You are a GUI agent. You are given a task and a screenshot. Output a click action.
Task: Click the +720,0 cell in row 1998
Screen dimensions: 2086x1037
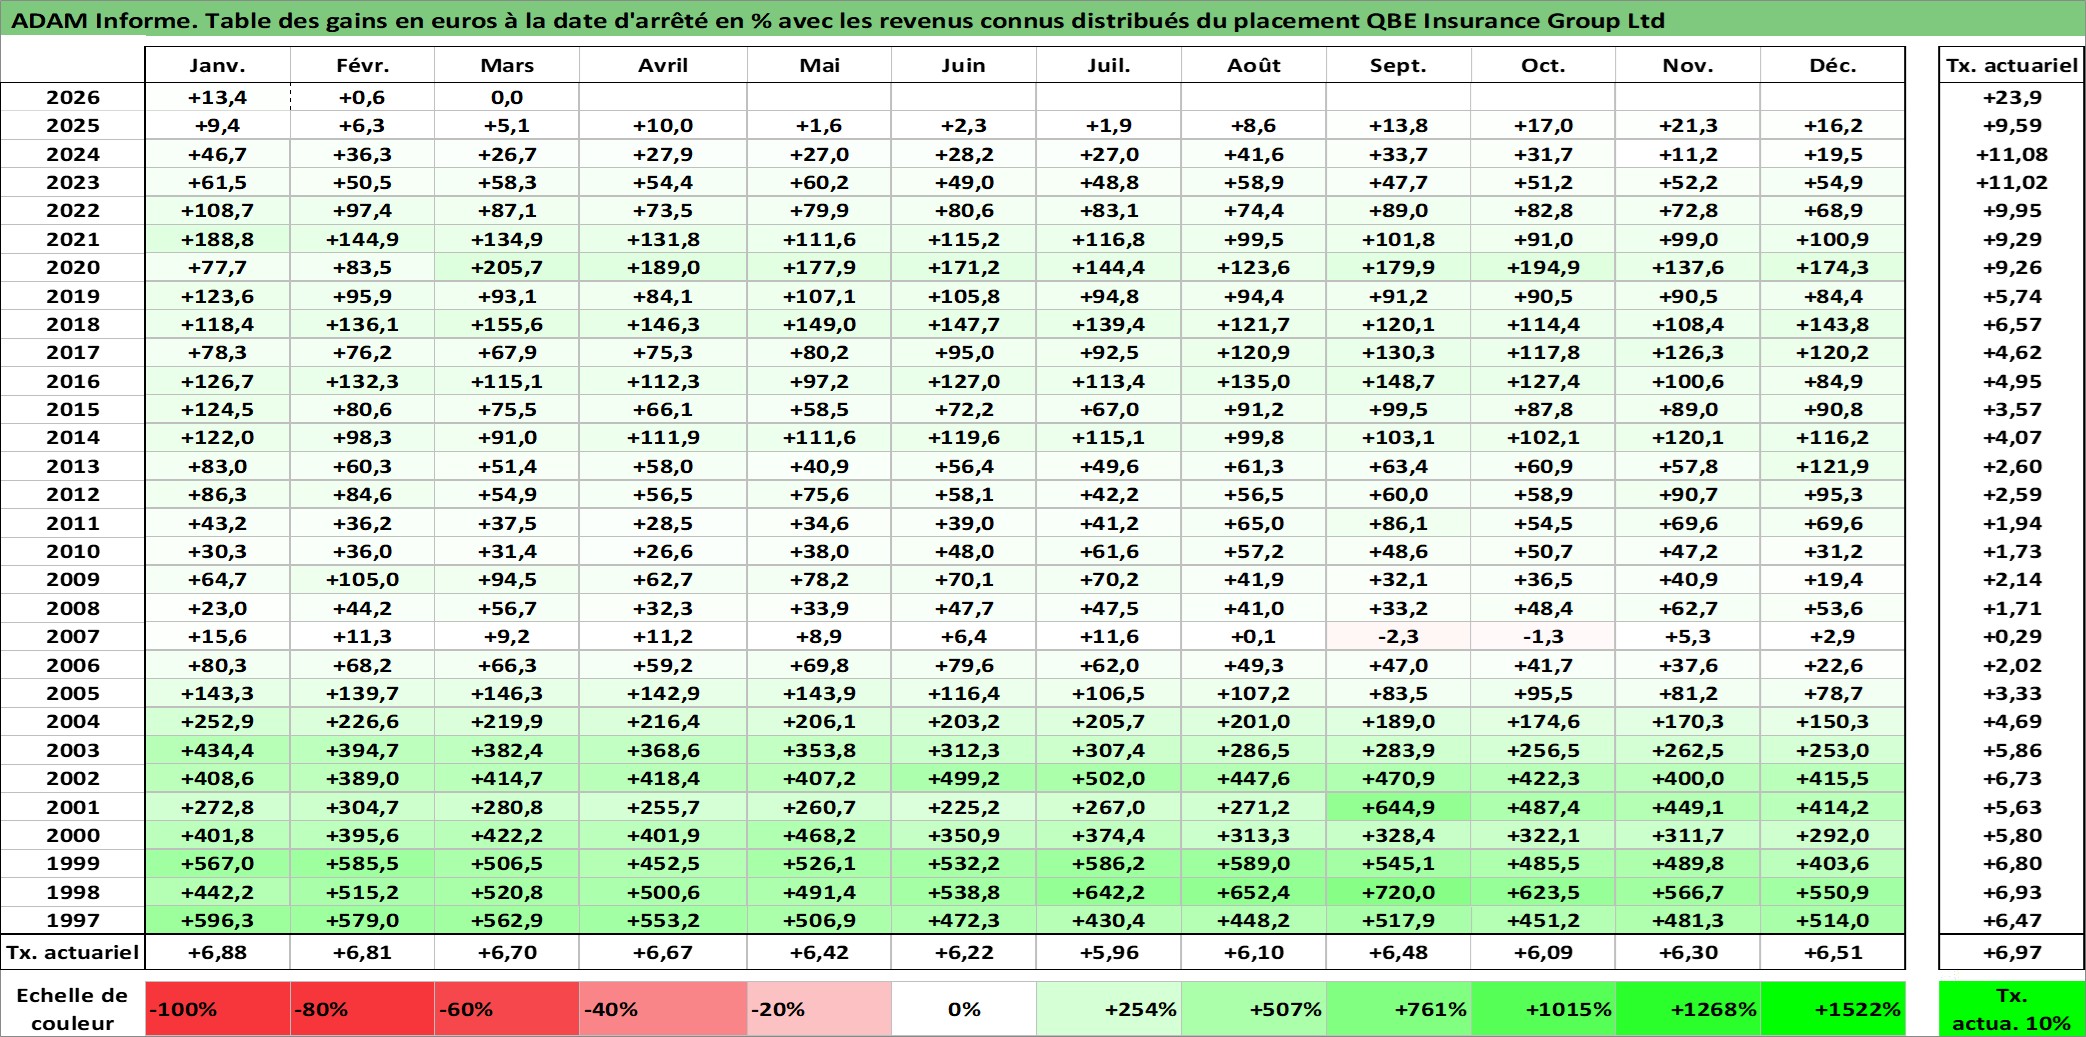point(1399,892)
